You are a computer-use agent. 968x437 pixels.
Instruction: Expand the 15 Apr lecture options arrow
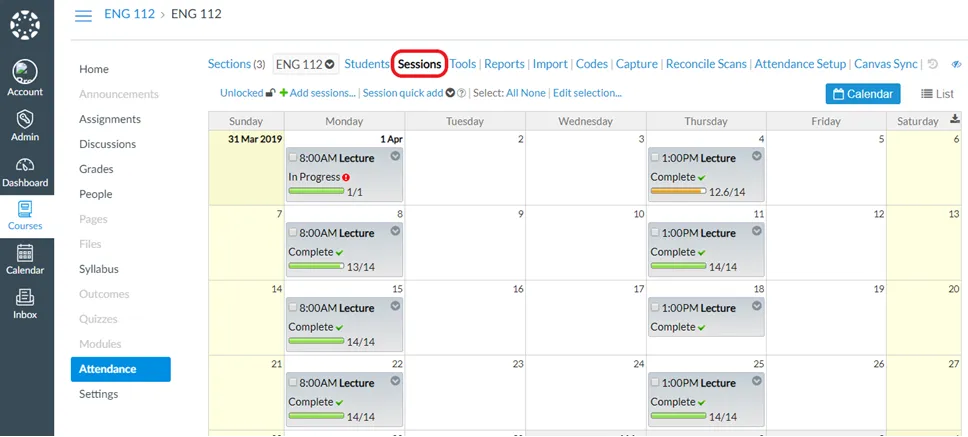coord(395,306)
